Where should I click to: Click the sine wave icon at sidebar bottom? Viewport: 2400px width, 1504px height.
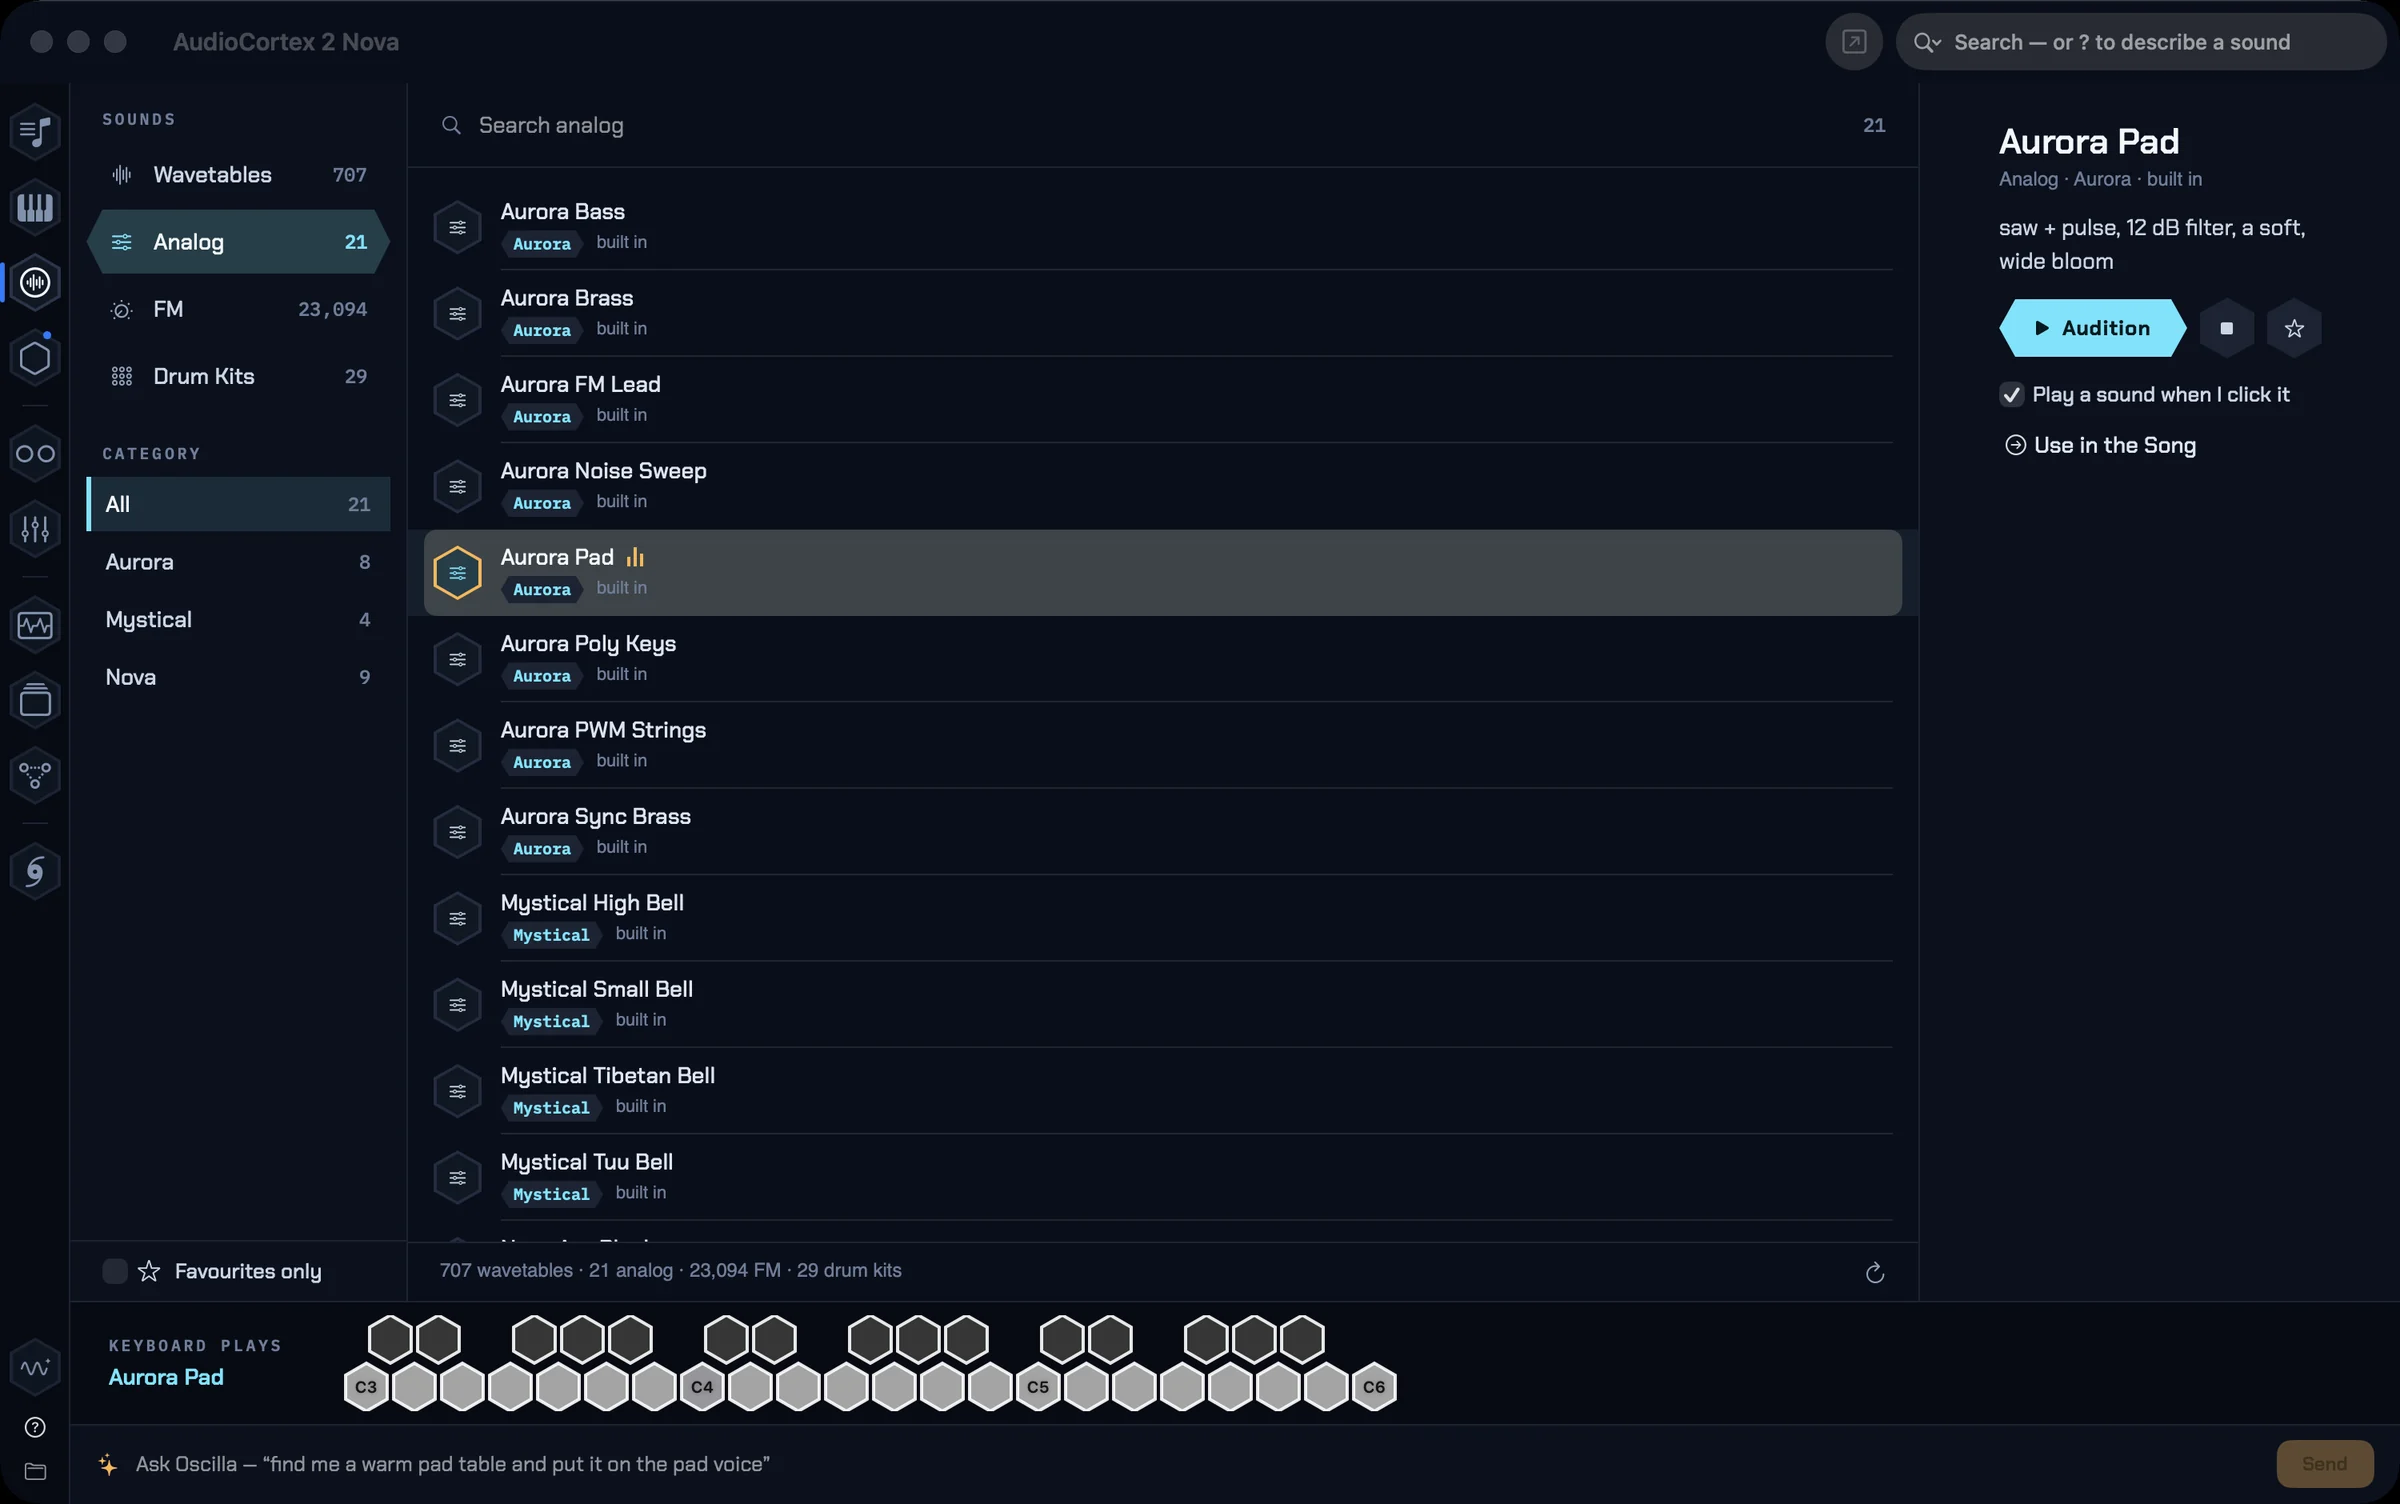35,1367
